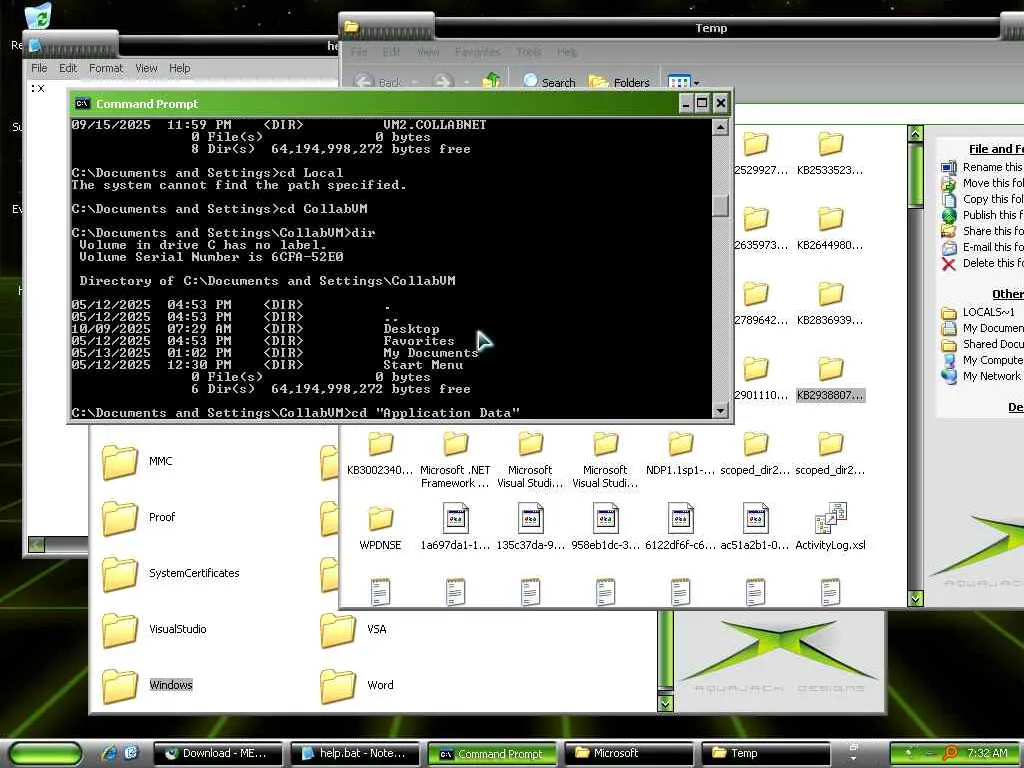
Task: Select the VSA folder
Action: click(353, 629)
